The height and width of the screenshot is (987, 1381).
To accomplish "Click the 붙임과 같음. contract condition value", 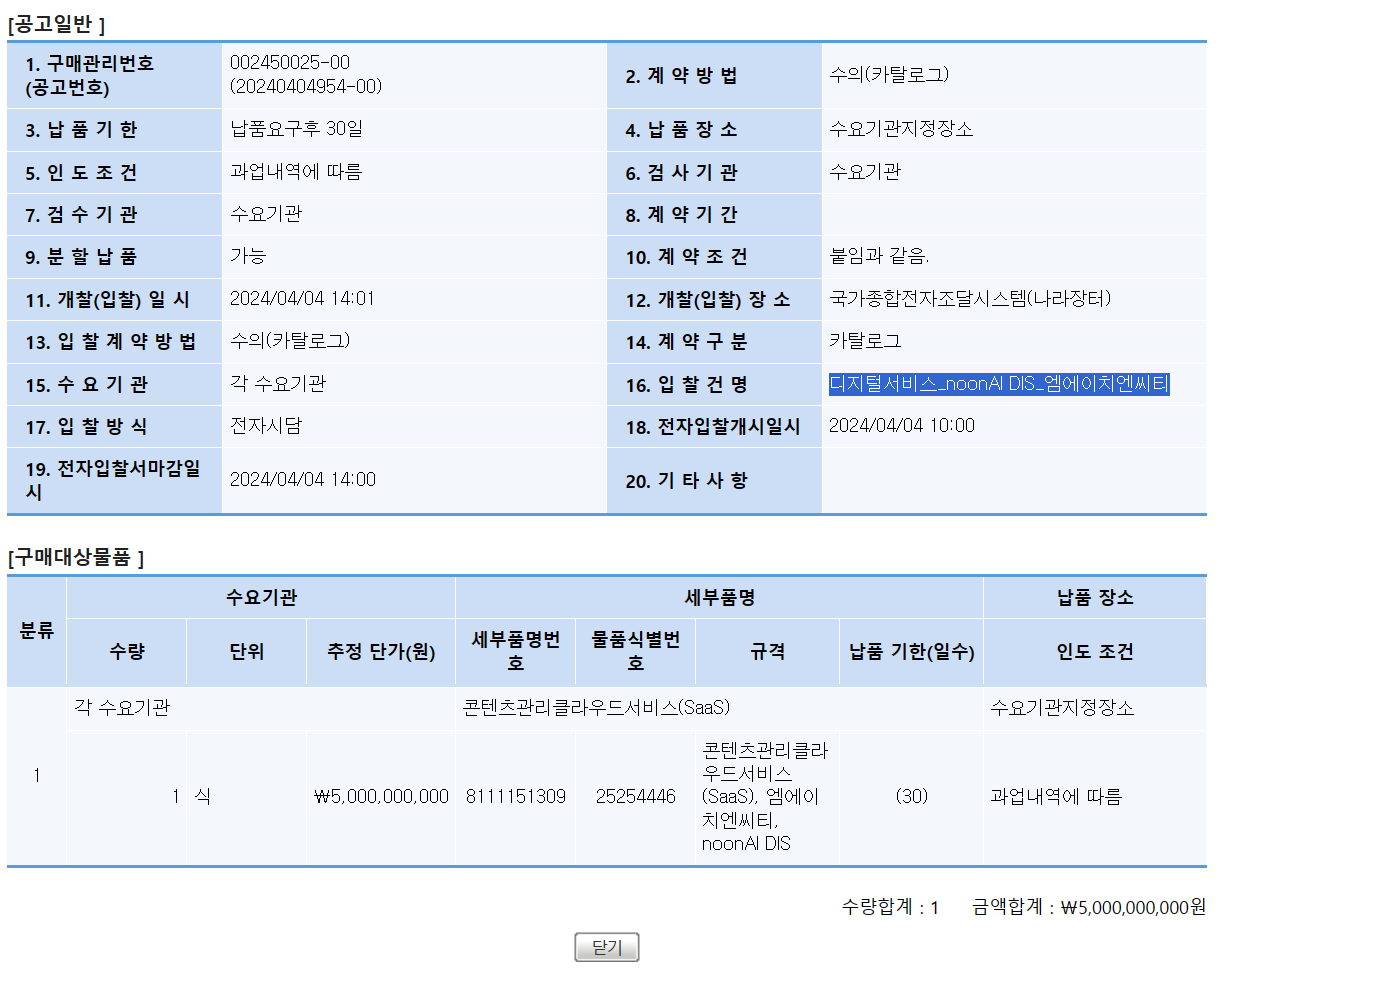I will pyautogui.click(x=878, y=256).
